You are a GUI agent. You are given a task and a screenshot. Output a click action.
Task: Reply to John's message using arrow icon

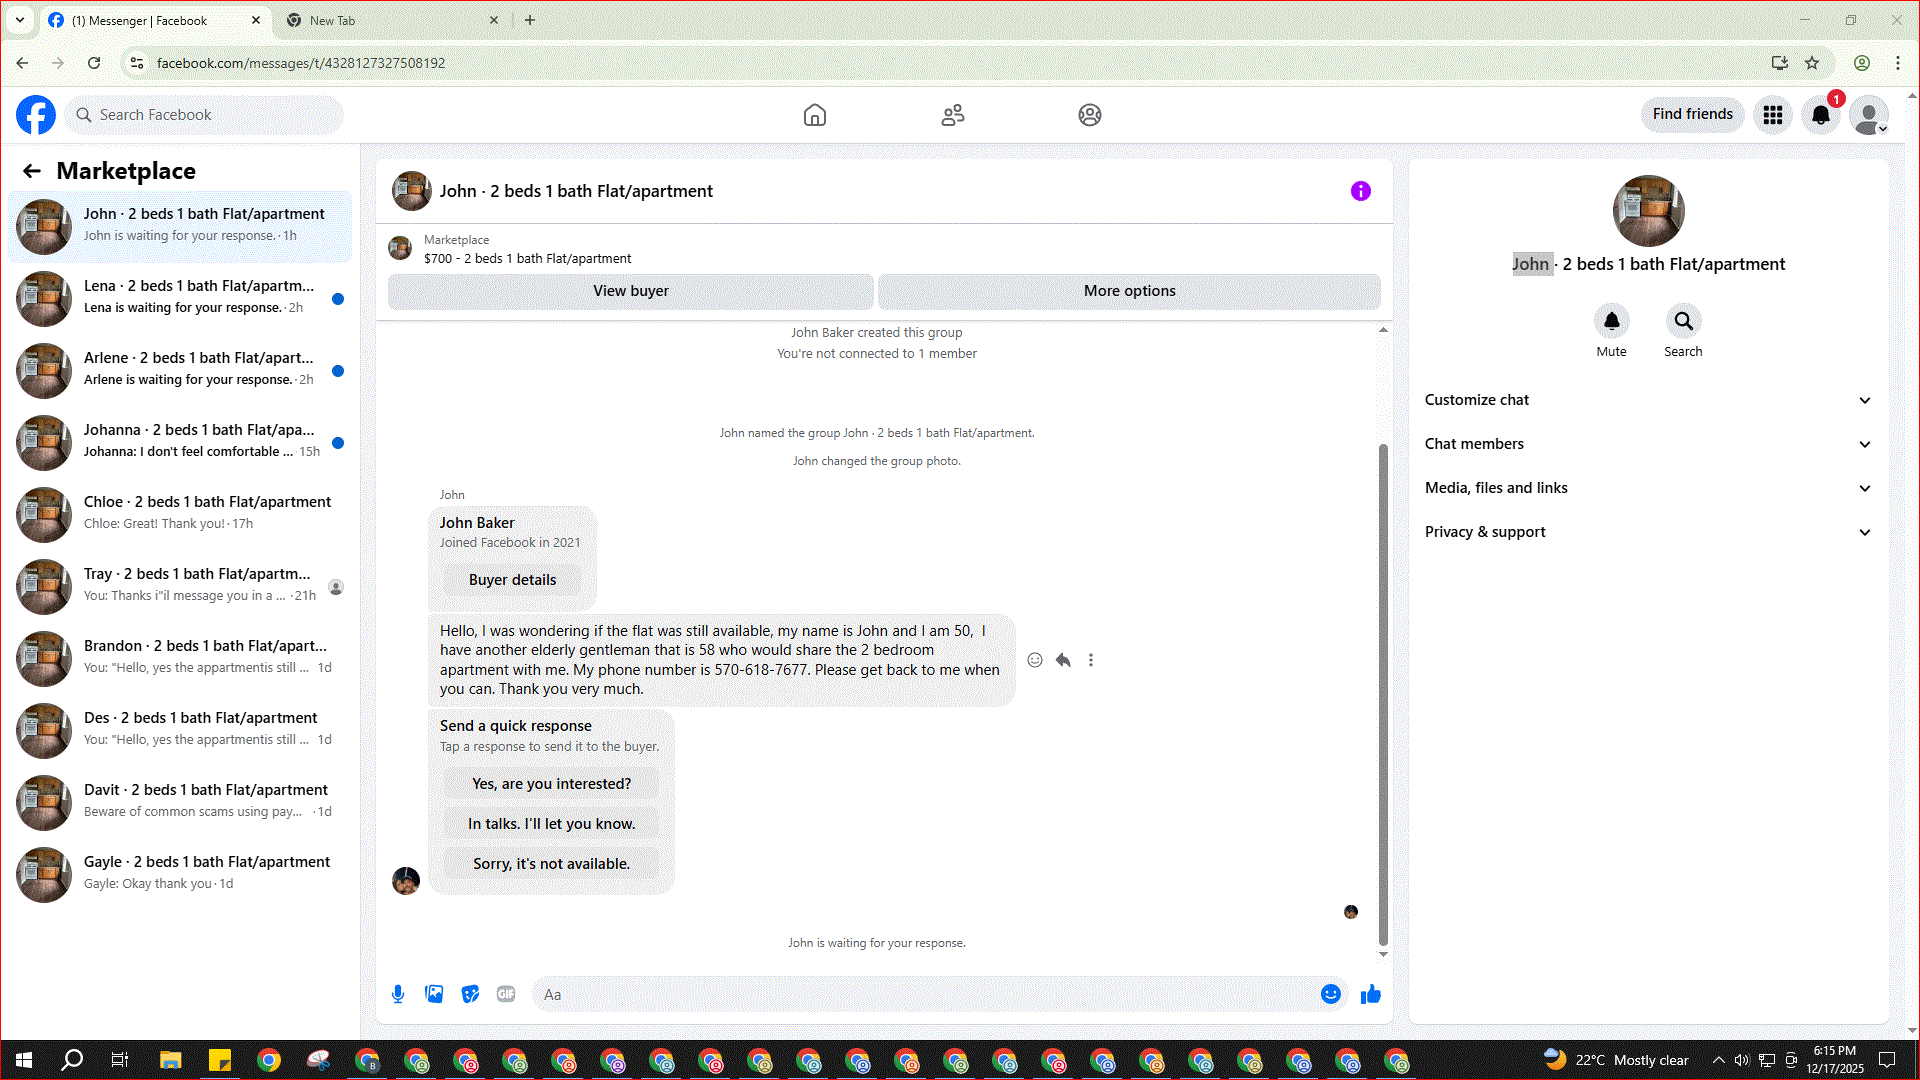(x=1063, y=660)
